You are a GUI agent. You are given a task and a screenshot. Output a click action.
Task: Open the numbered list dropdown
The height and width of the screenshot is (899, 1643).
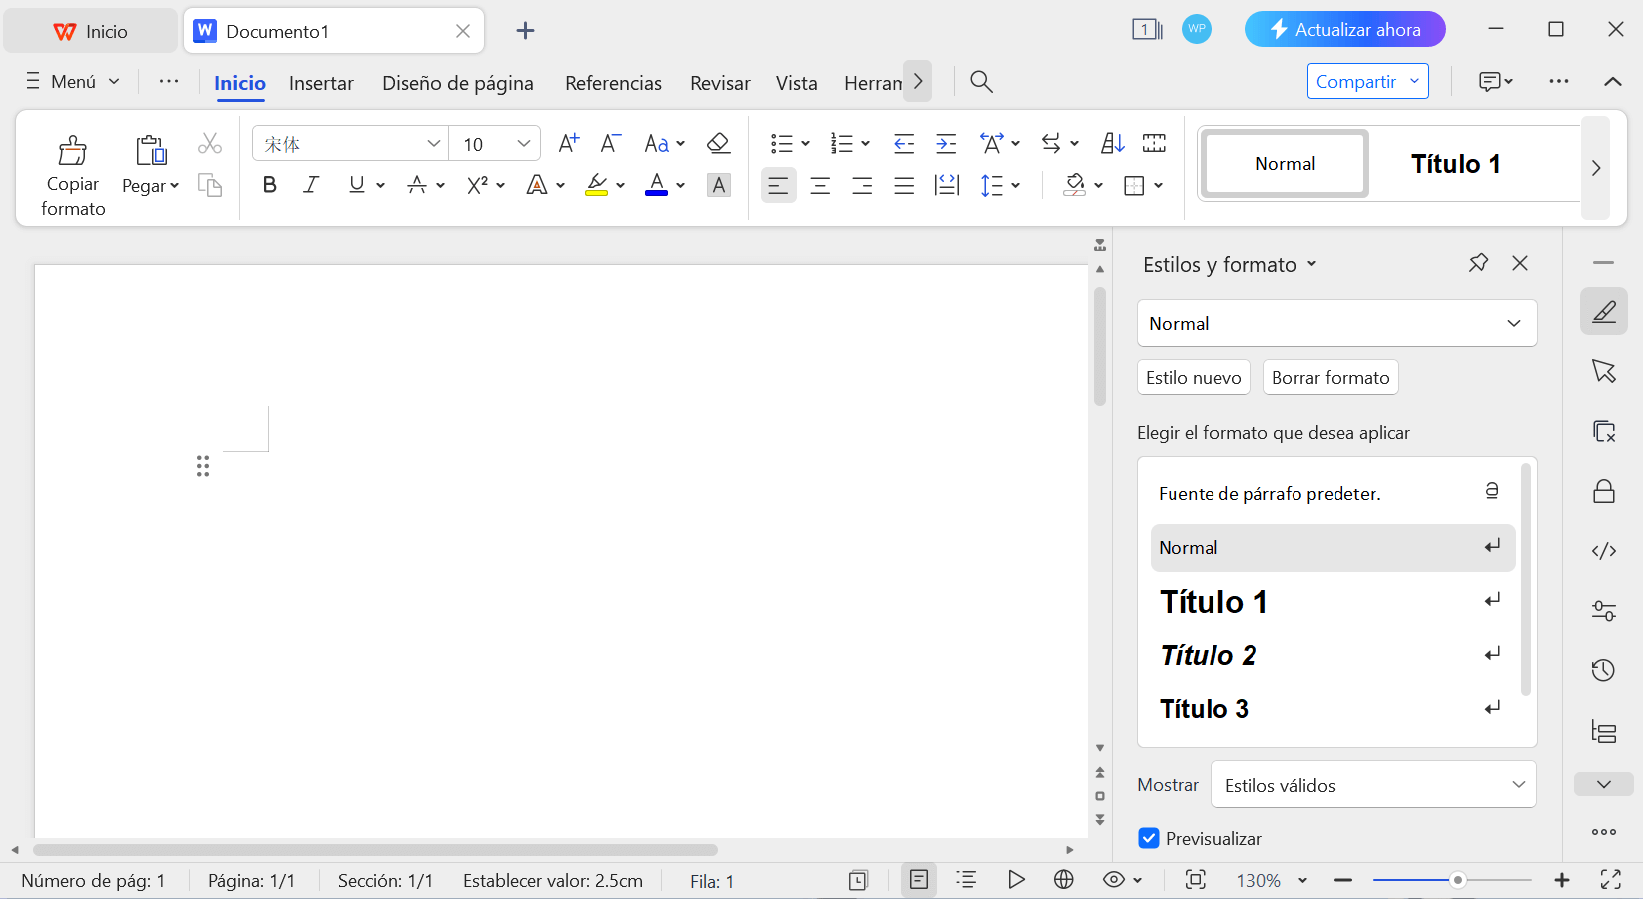(x=865, y=143)
